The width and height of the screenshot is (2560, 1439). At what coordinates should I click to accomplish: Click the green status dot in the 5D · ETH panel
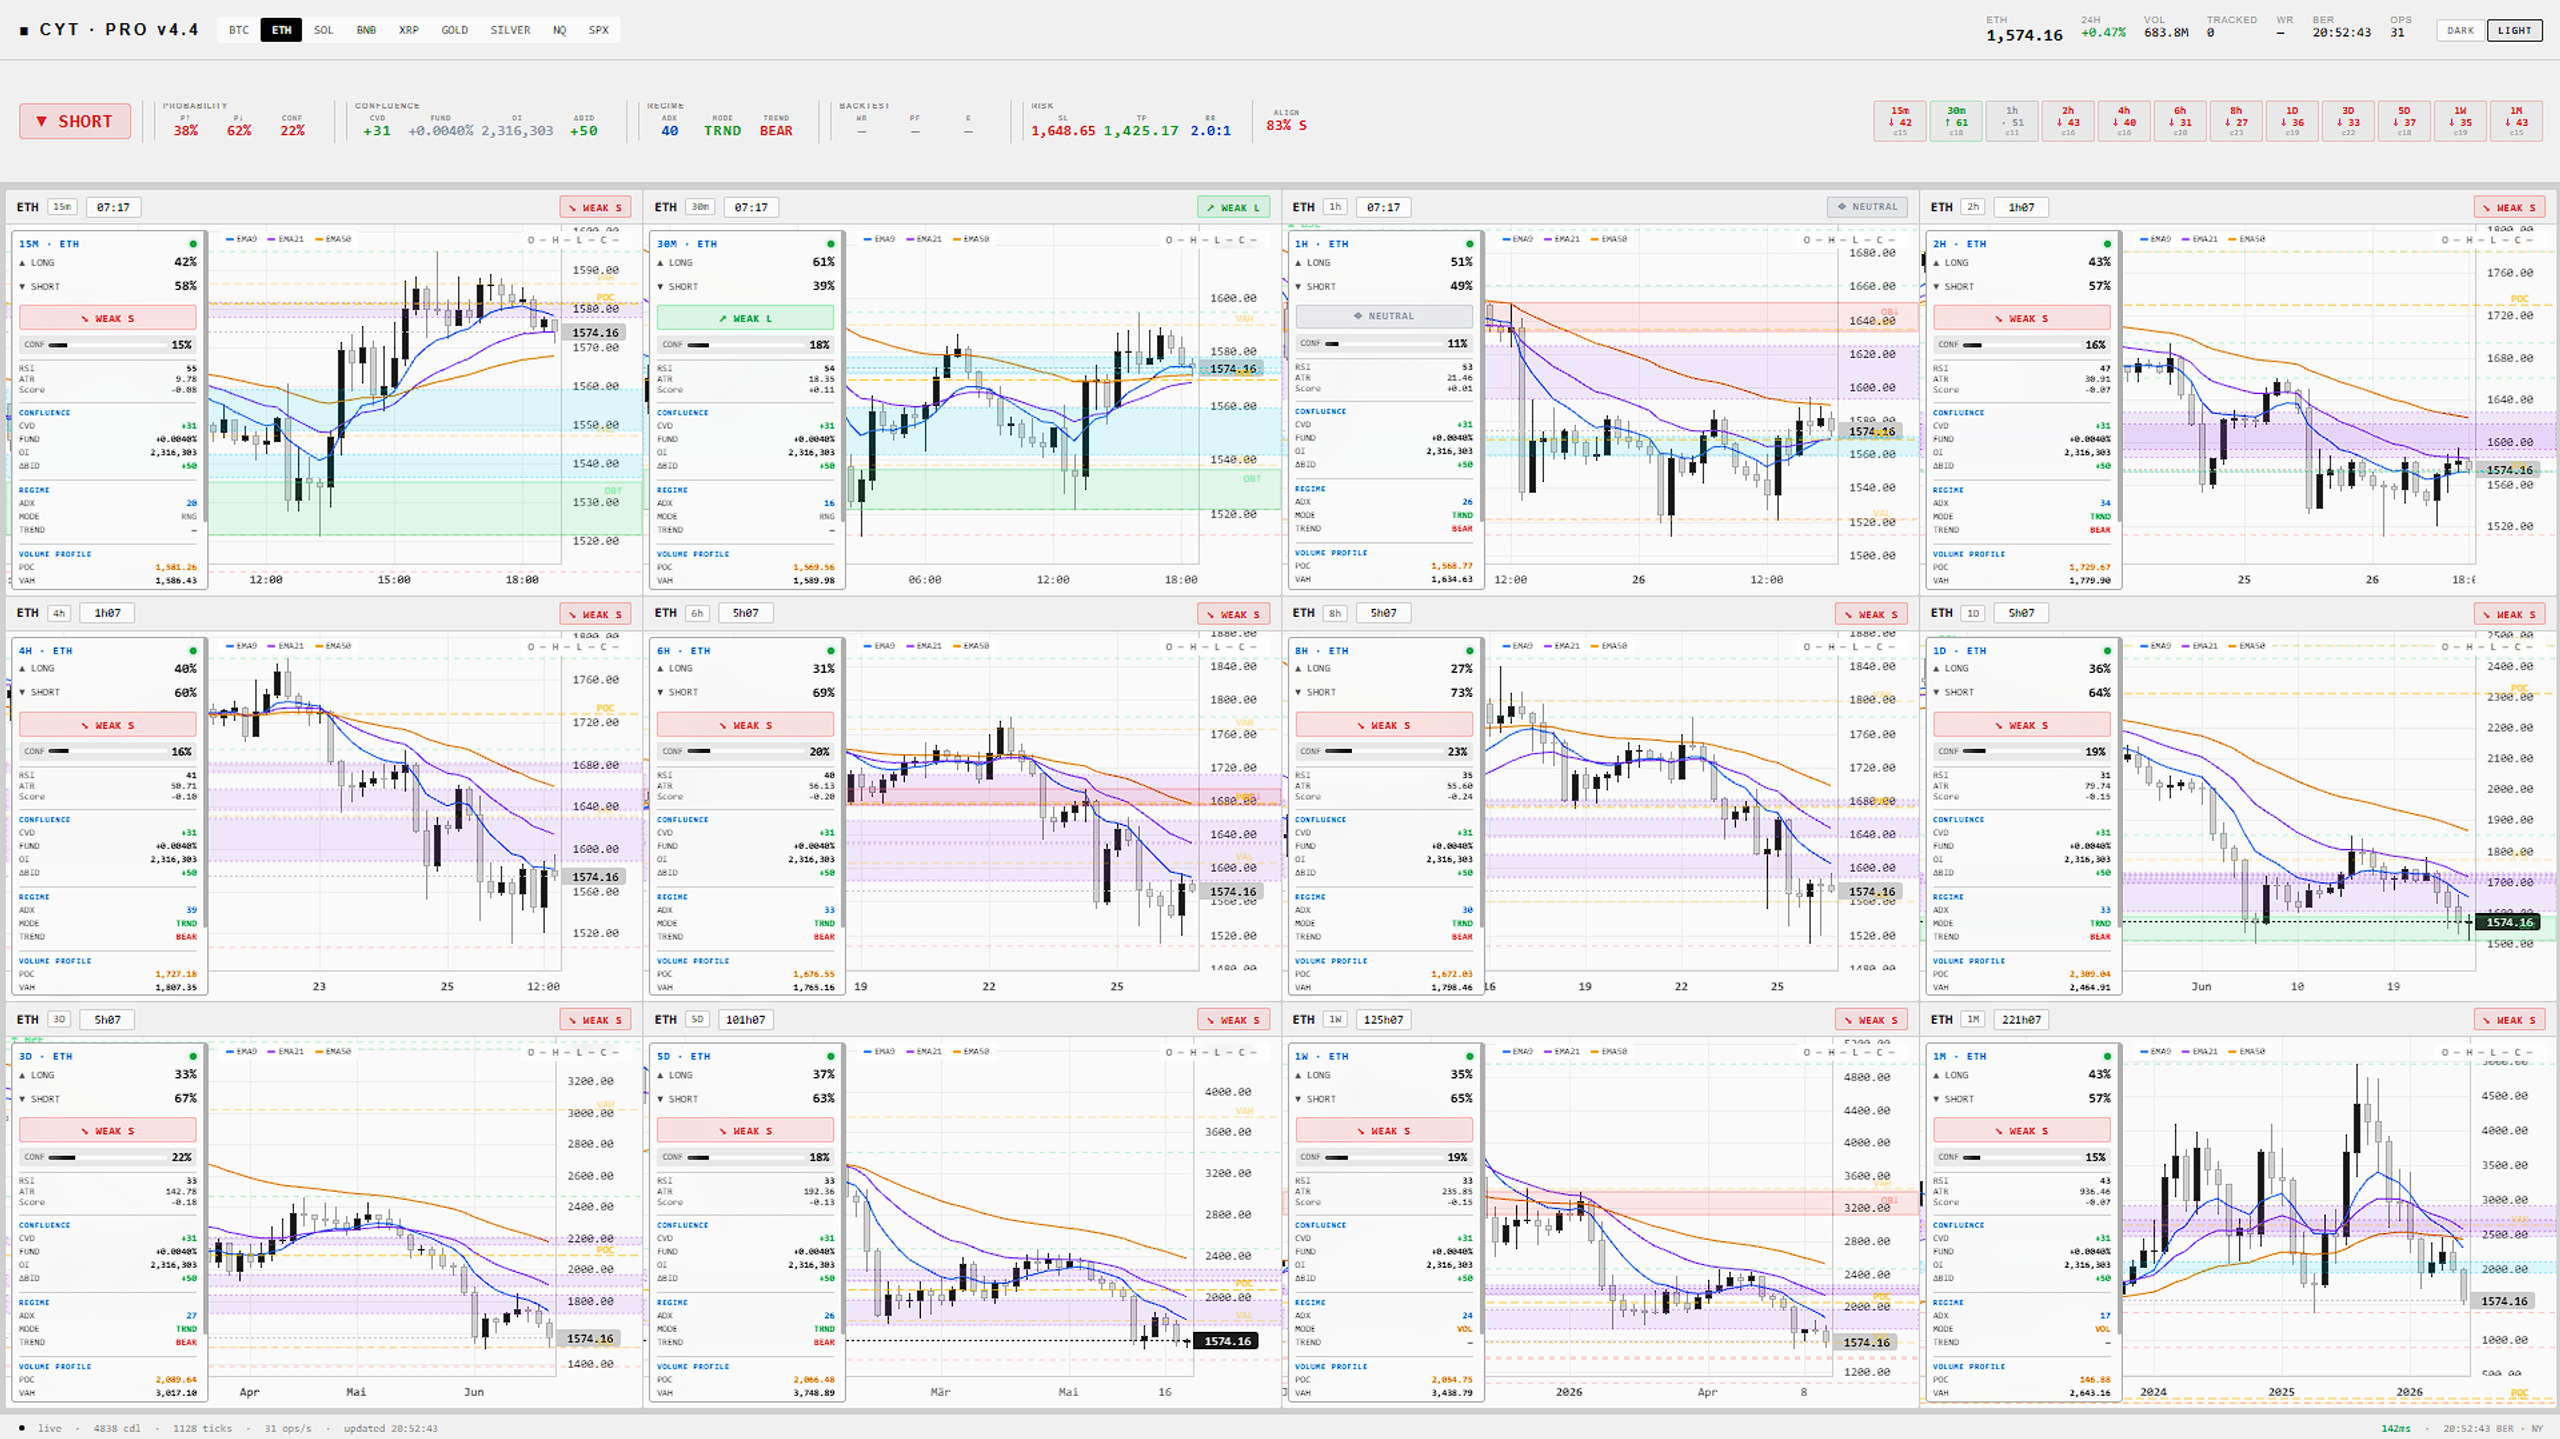click(830, 1057)
